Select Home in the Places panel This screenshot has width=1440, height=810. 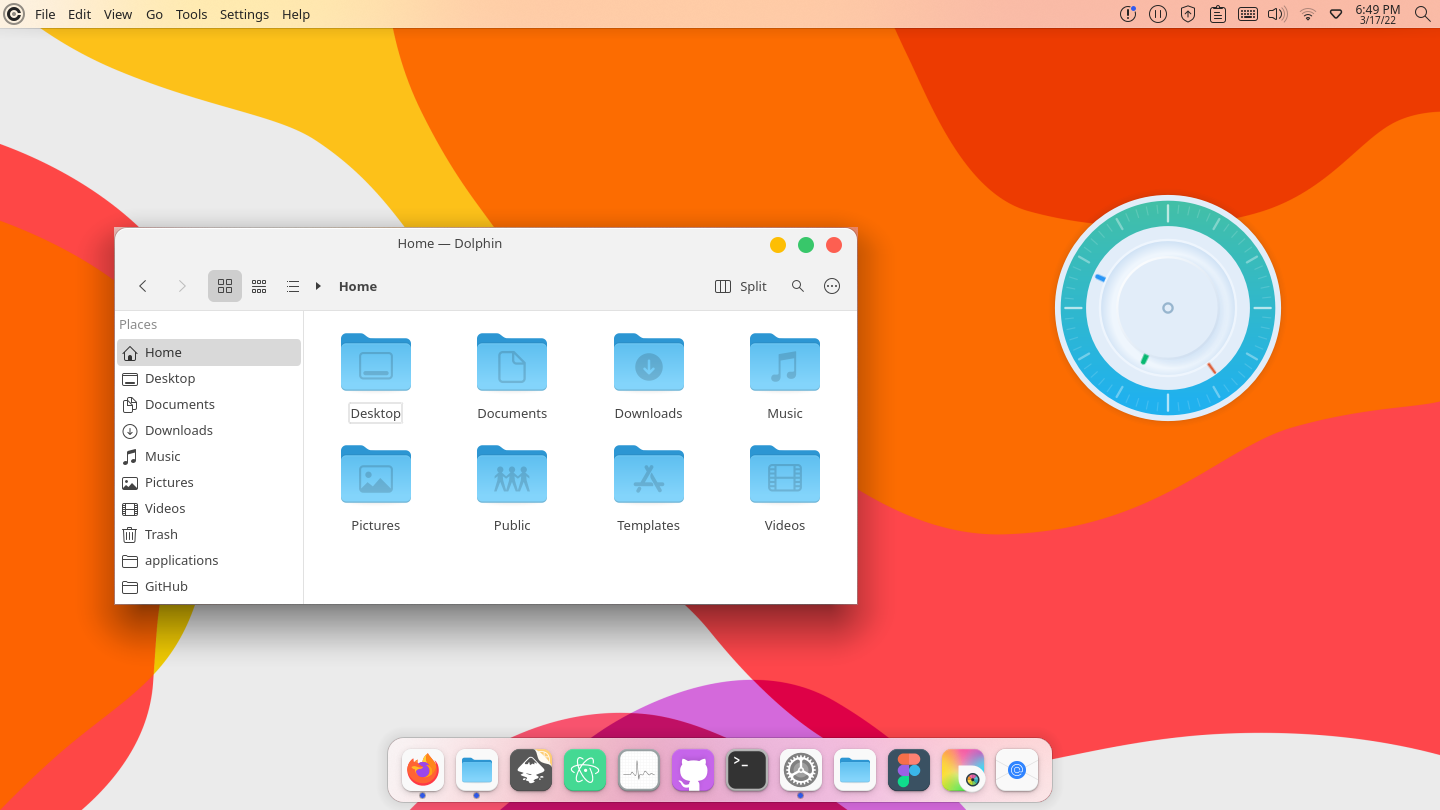[209, 352]
